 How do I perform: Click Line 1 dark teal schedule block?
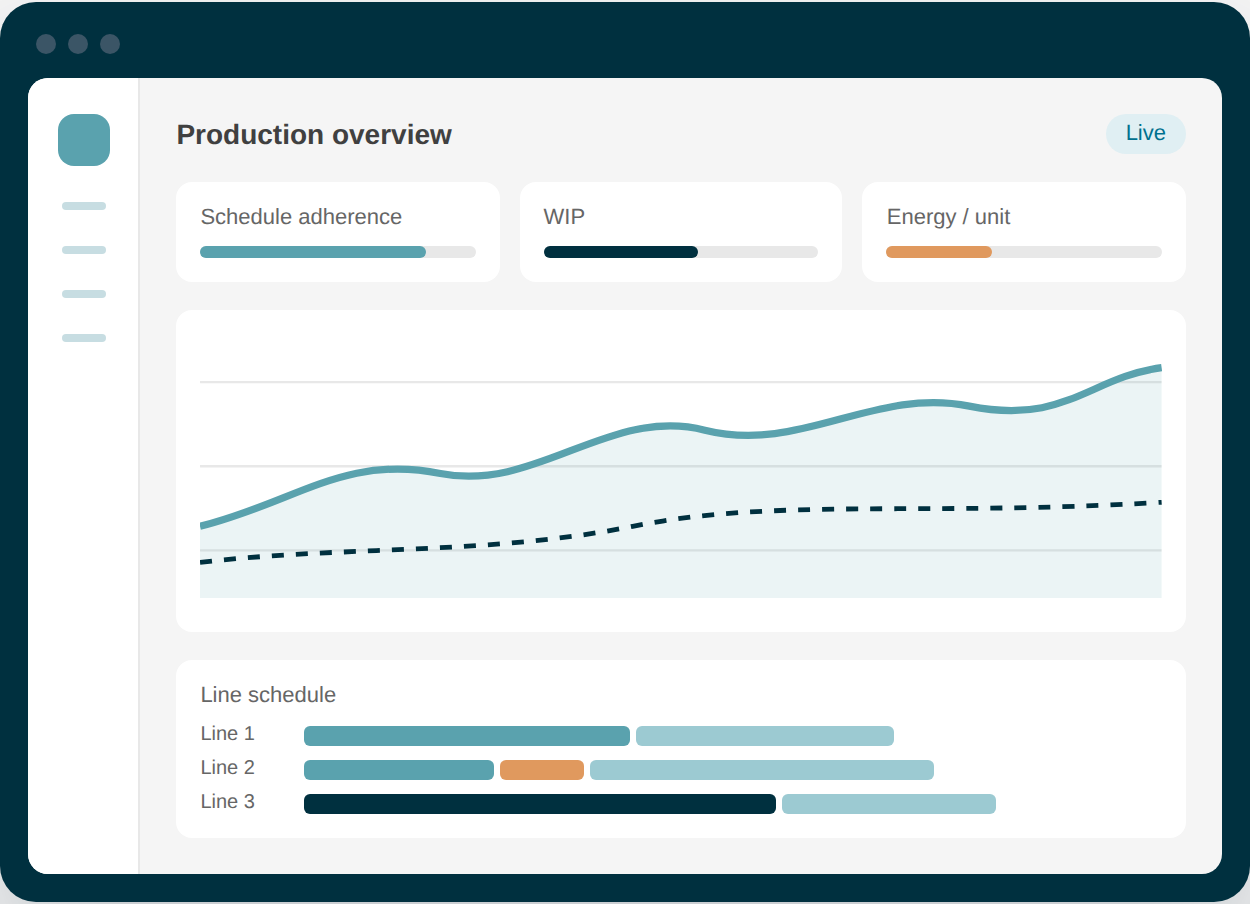pos(467,736)
